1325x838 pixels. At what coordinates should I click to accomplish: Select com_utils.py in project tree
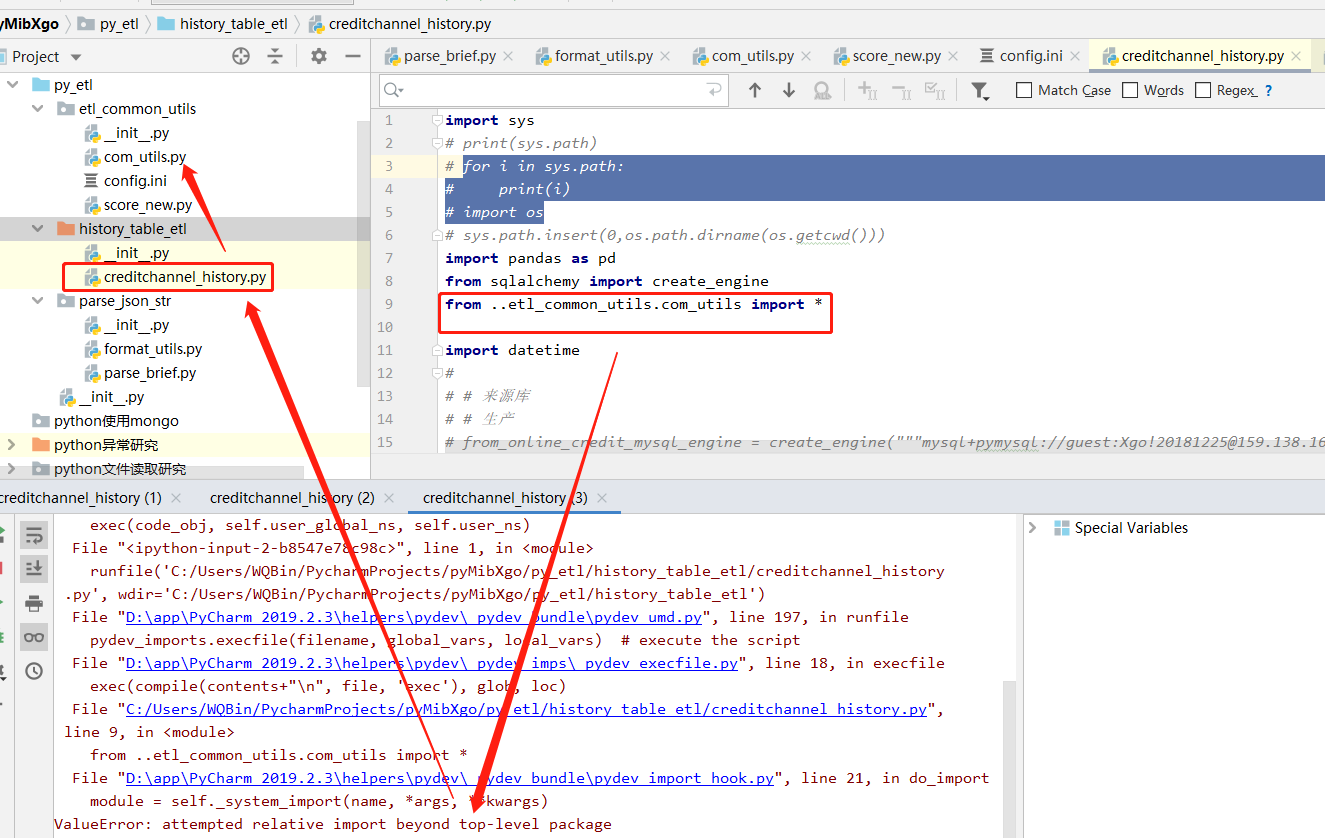click(145, 157)
